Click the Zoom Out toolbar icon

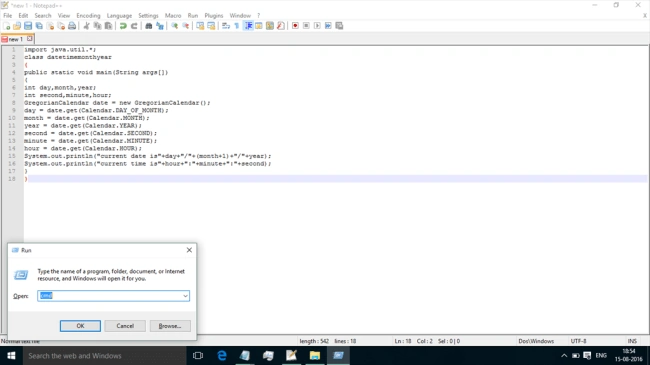click(x=186, y=26)
